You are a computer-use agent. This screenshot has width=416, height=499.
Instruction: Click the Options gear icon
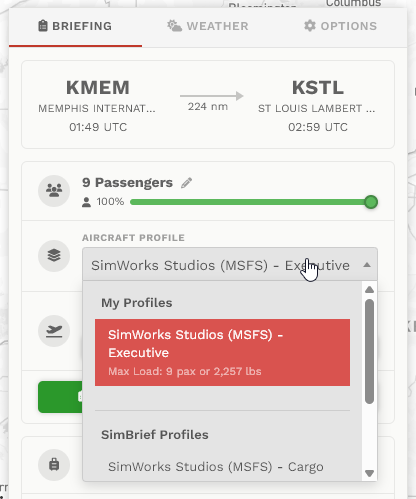click(310, 26)
